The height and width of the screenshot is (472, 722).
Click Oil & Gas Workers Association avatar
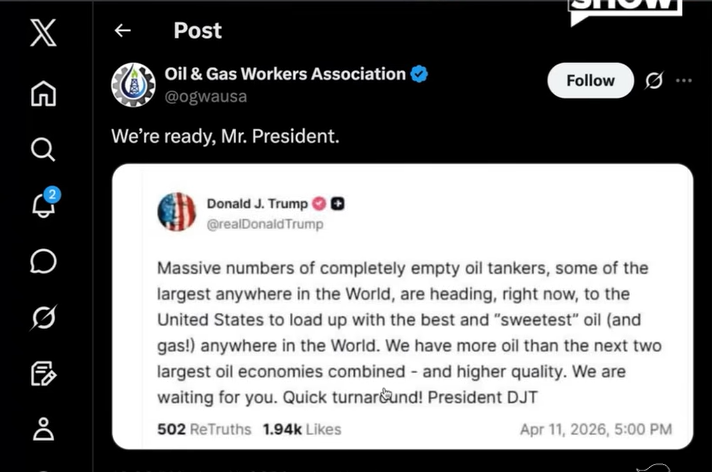(x=133, y=85)
